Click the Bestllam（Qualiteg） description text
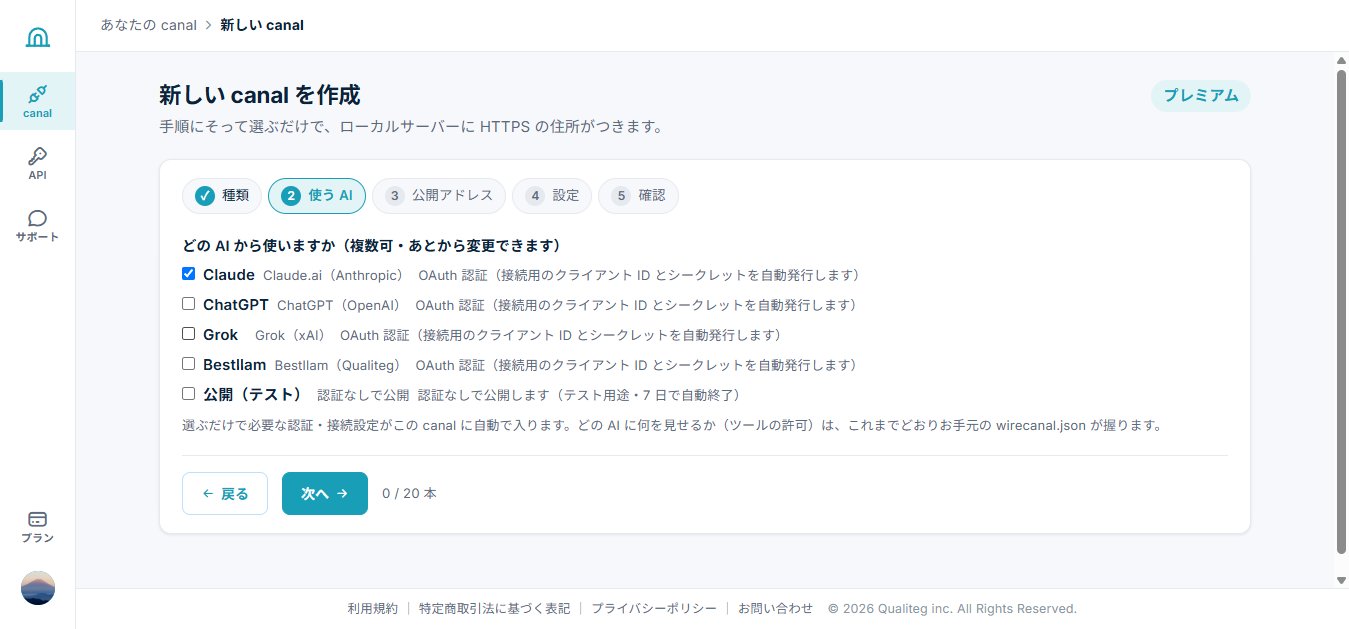 click(337, 365)
